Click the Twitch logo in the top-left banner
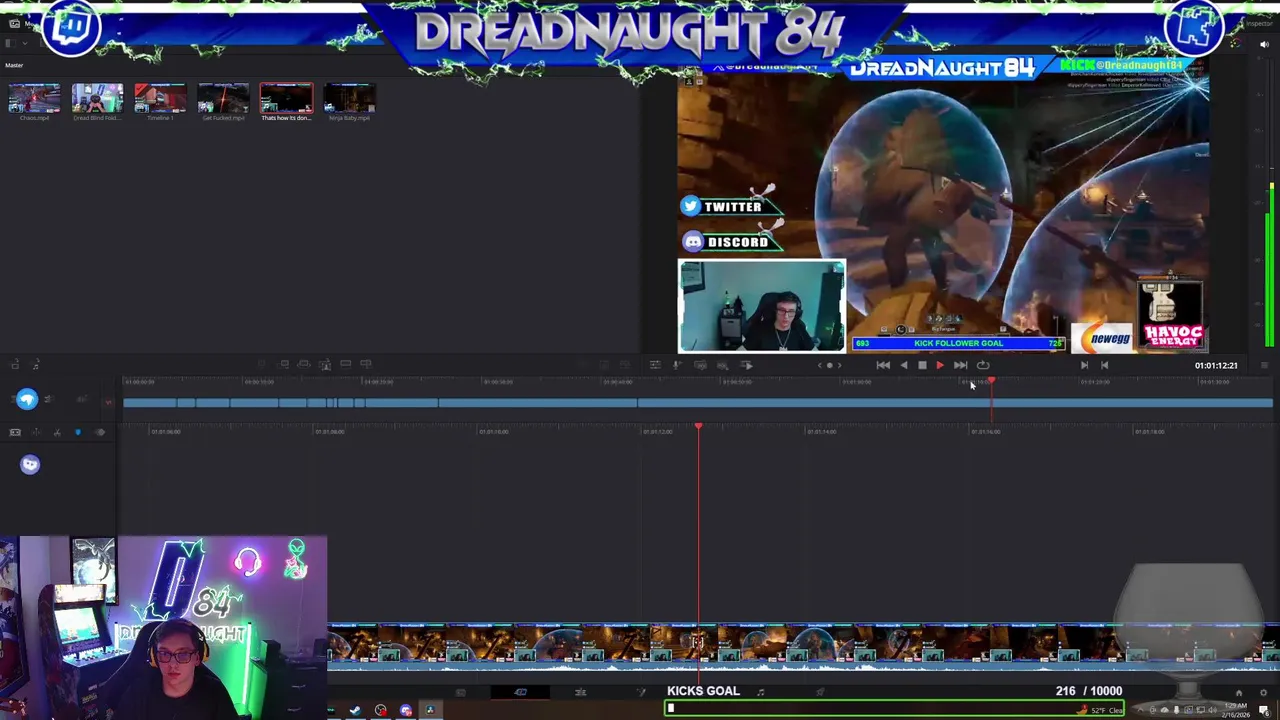 click(72, 26)
